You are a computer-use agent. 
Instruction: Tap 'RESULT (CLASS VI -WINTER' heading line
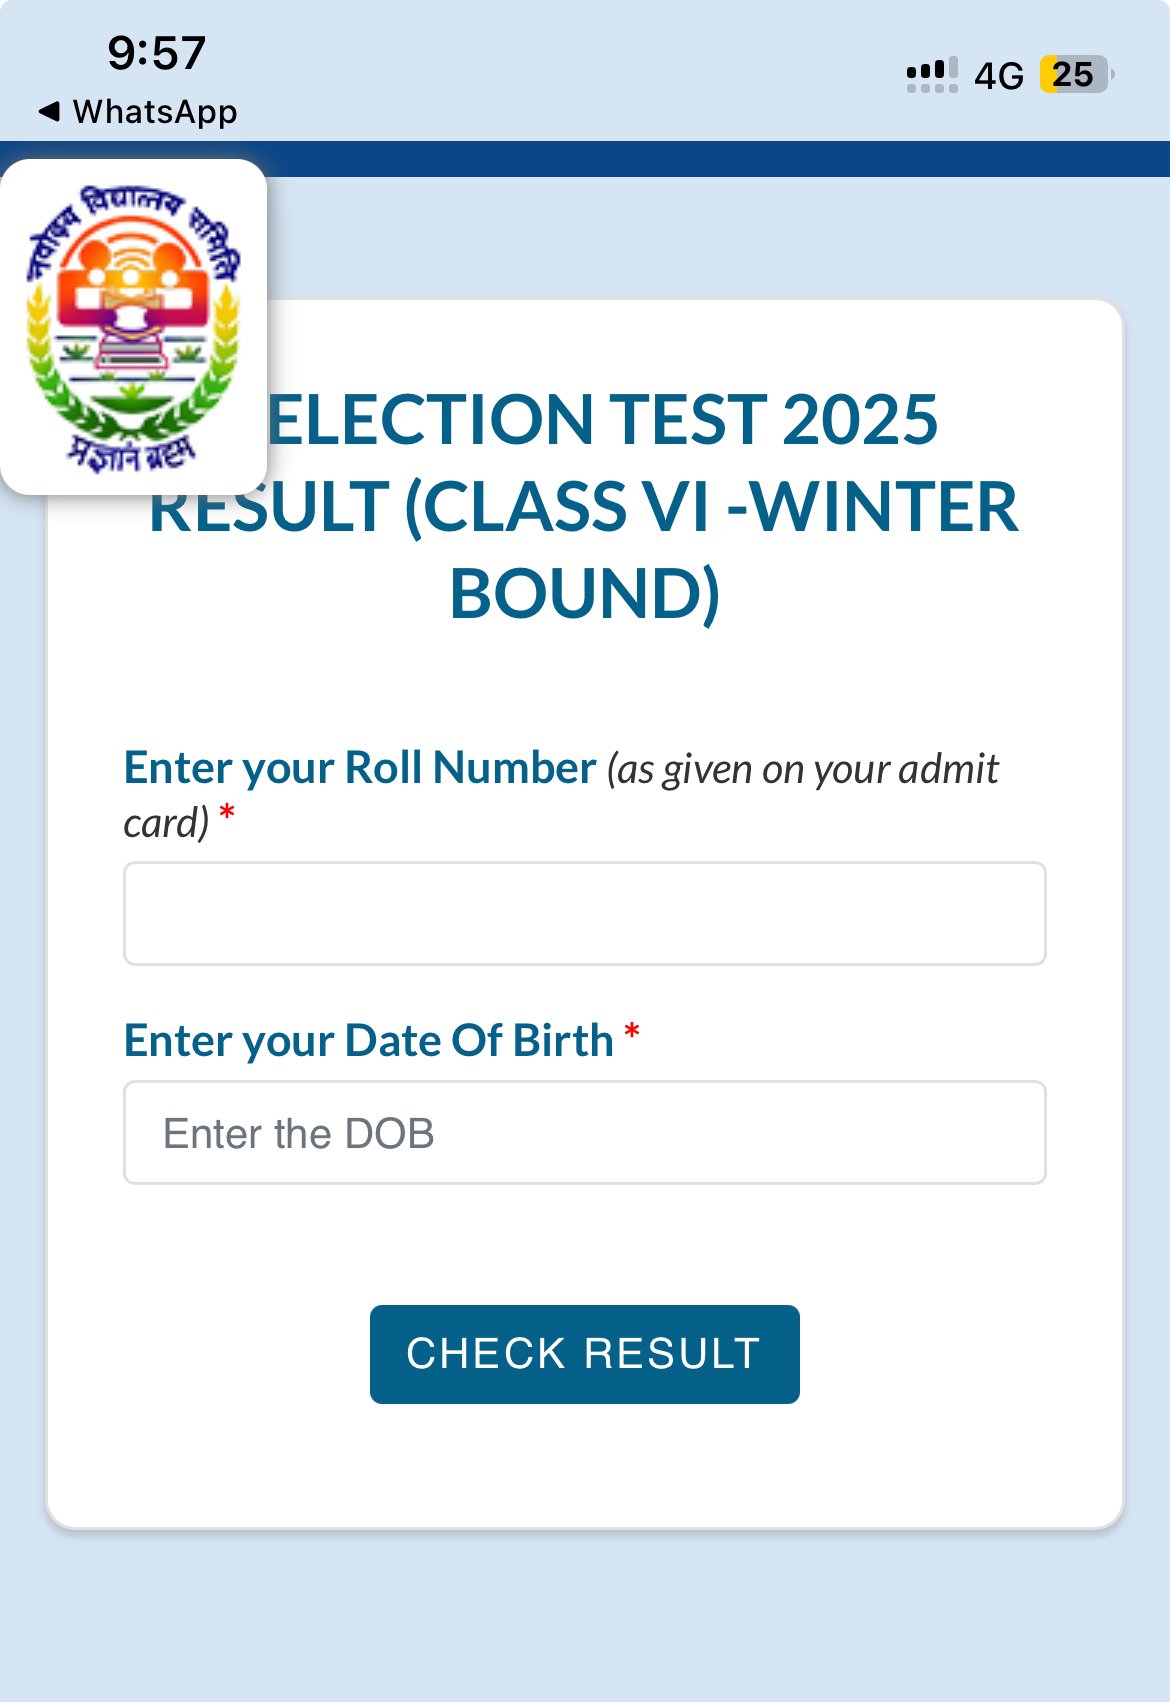pyautogui.click(x=584, y=506)
